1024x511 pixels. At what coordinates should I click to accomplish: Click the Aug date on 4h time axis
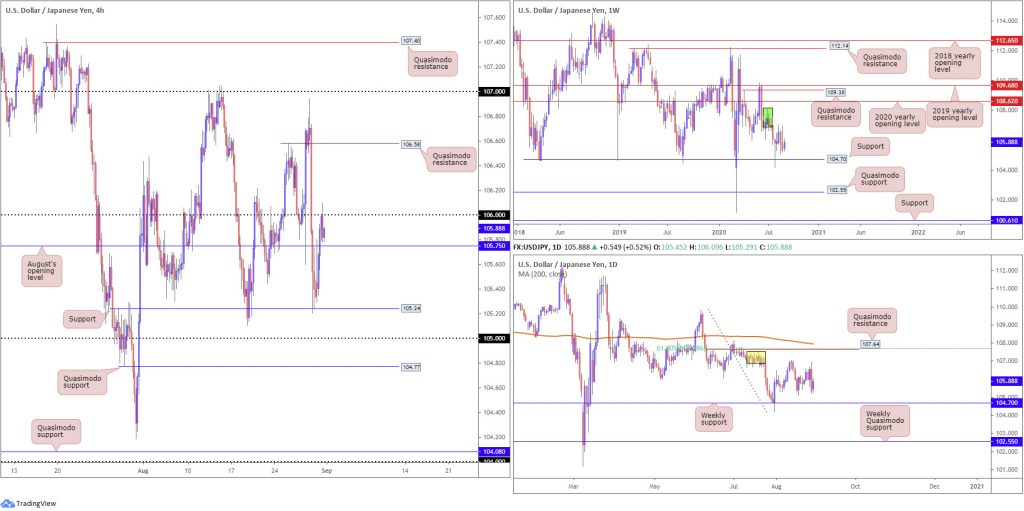coord(142,470)
